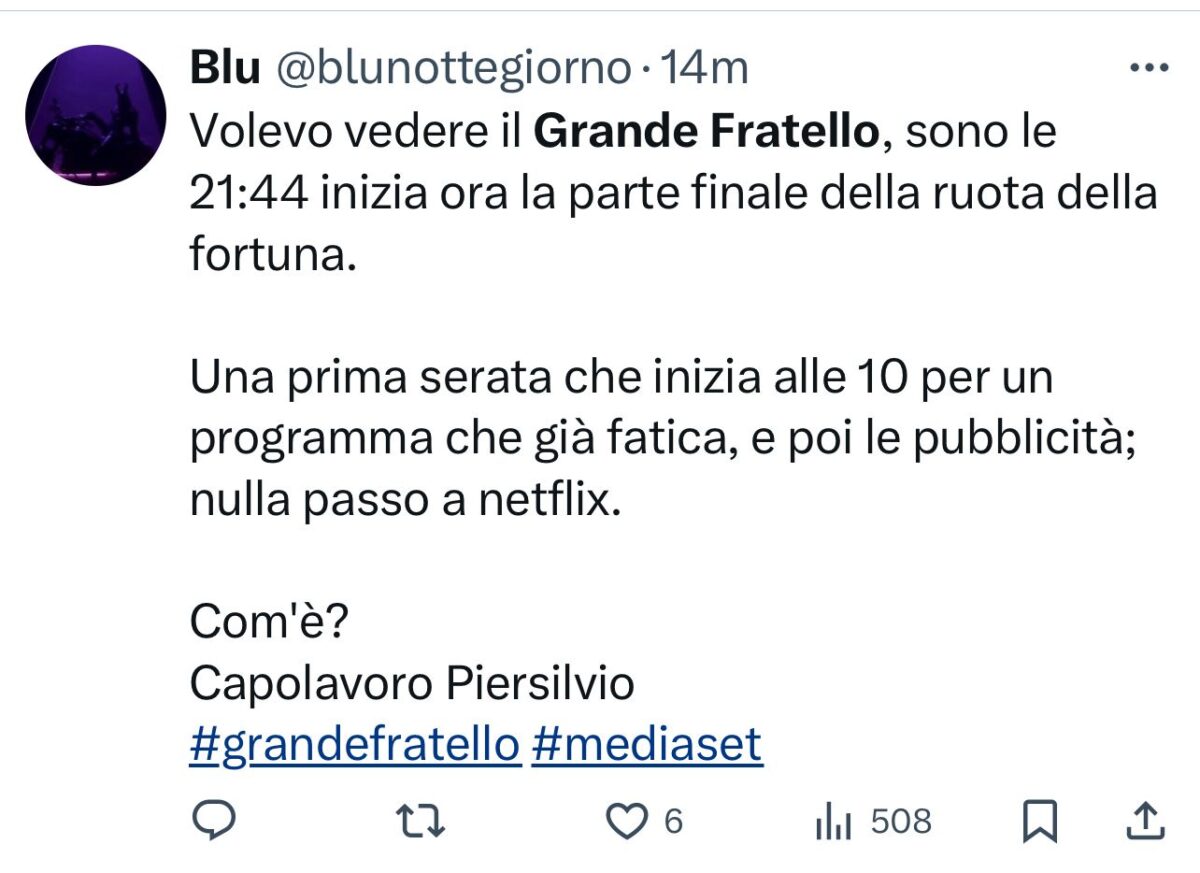
Task: Click the bold Grande Fratello text
Action: 705,131
